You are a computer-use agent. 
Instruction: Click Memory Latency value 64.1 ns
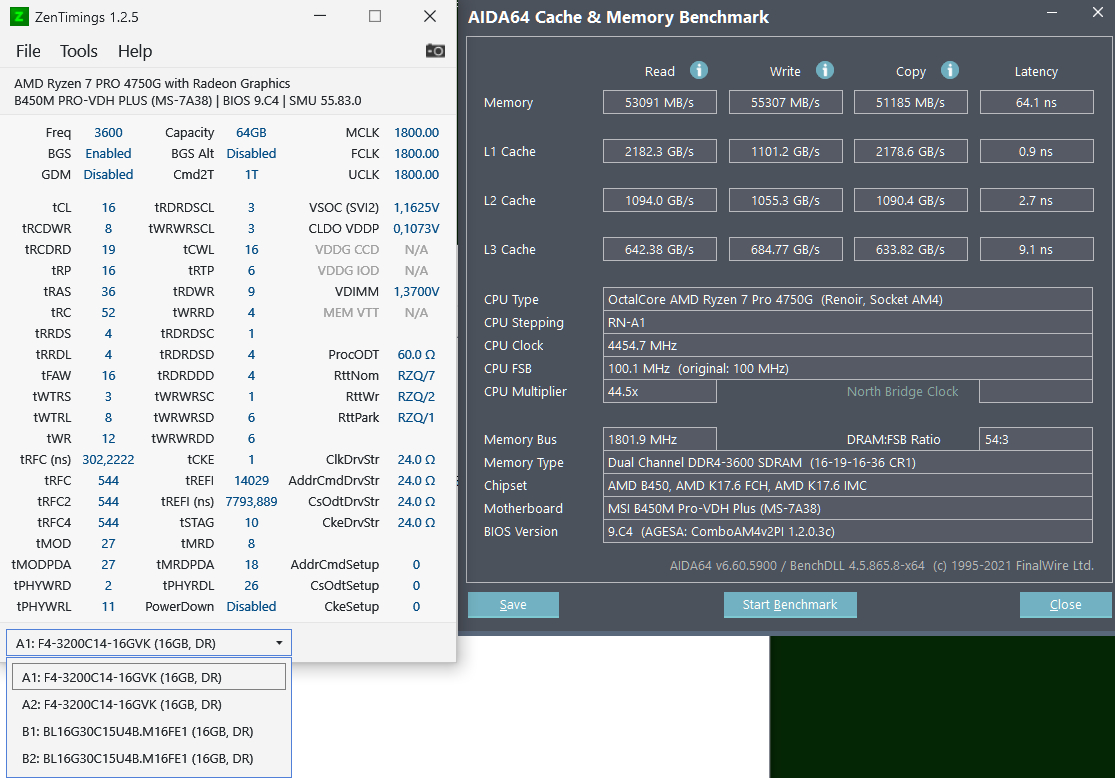pos(1036,102)
